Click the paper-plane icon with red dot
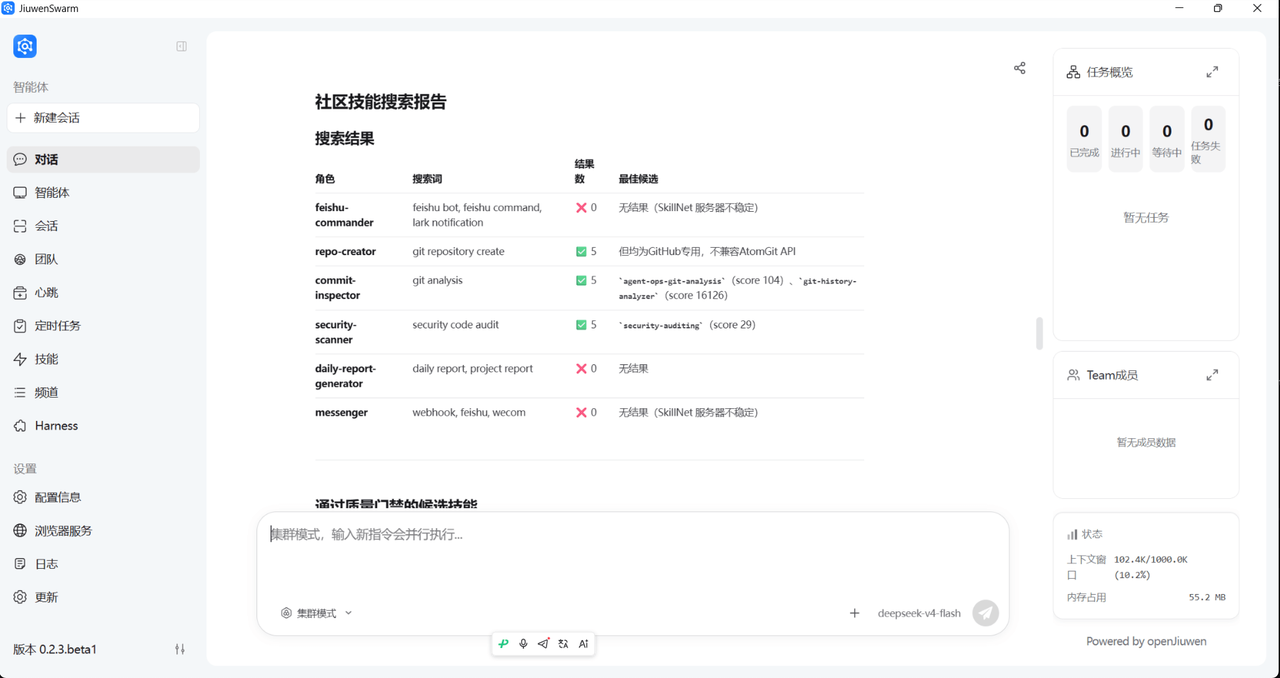The height and width of the screenshot is (678, 1280). tap(543, 644)
